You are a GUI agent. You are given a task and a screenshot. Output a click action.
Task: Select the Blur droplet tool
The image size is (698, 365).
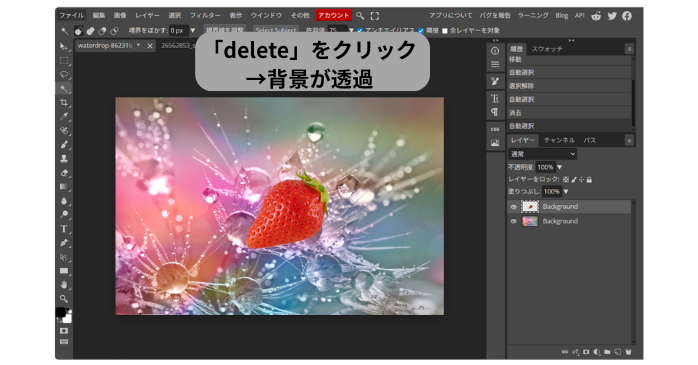[64, 201]
